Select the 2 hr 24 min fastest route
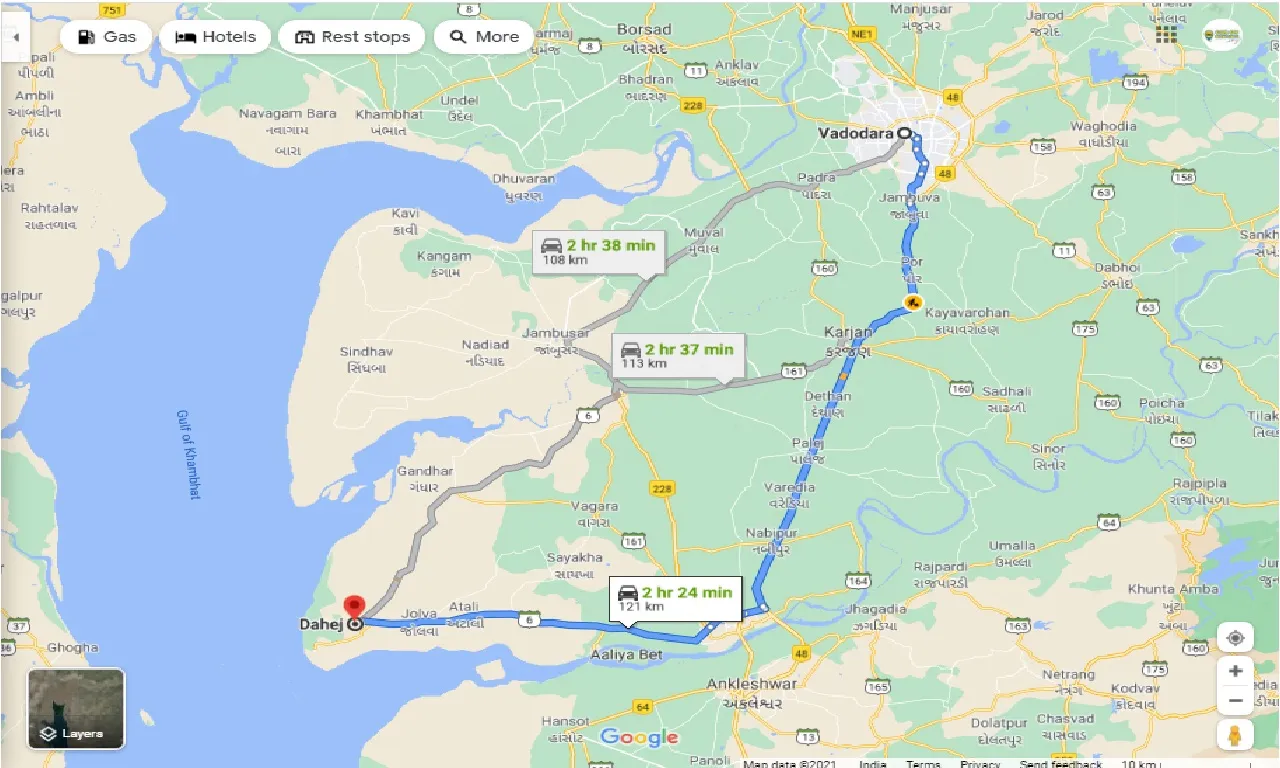This screenshot has width=1280, height=768. pyautogui.click(x=676, y=598)
